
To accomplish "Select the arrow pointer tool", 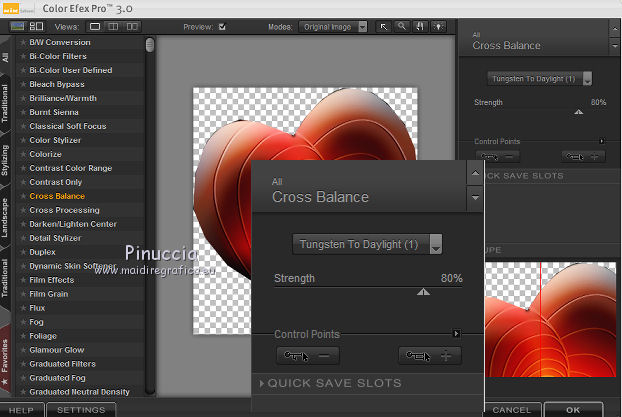I will (x=383, y=27).
